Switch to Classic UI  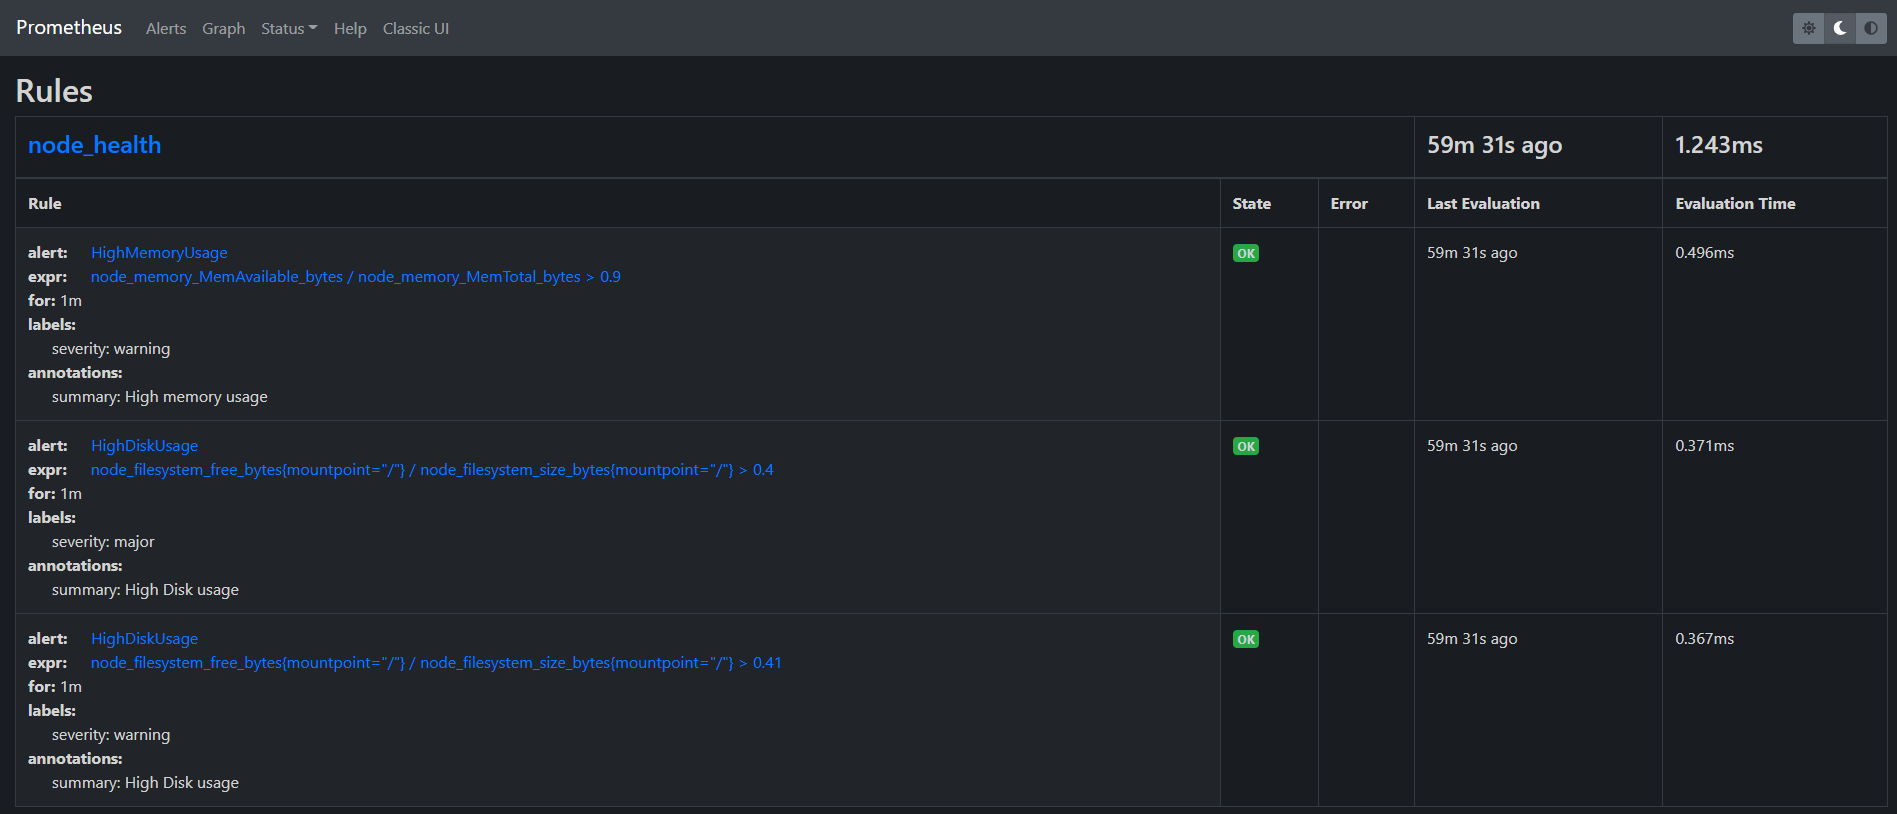click(x=416, y=29)
